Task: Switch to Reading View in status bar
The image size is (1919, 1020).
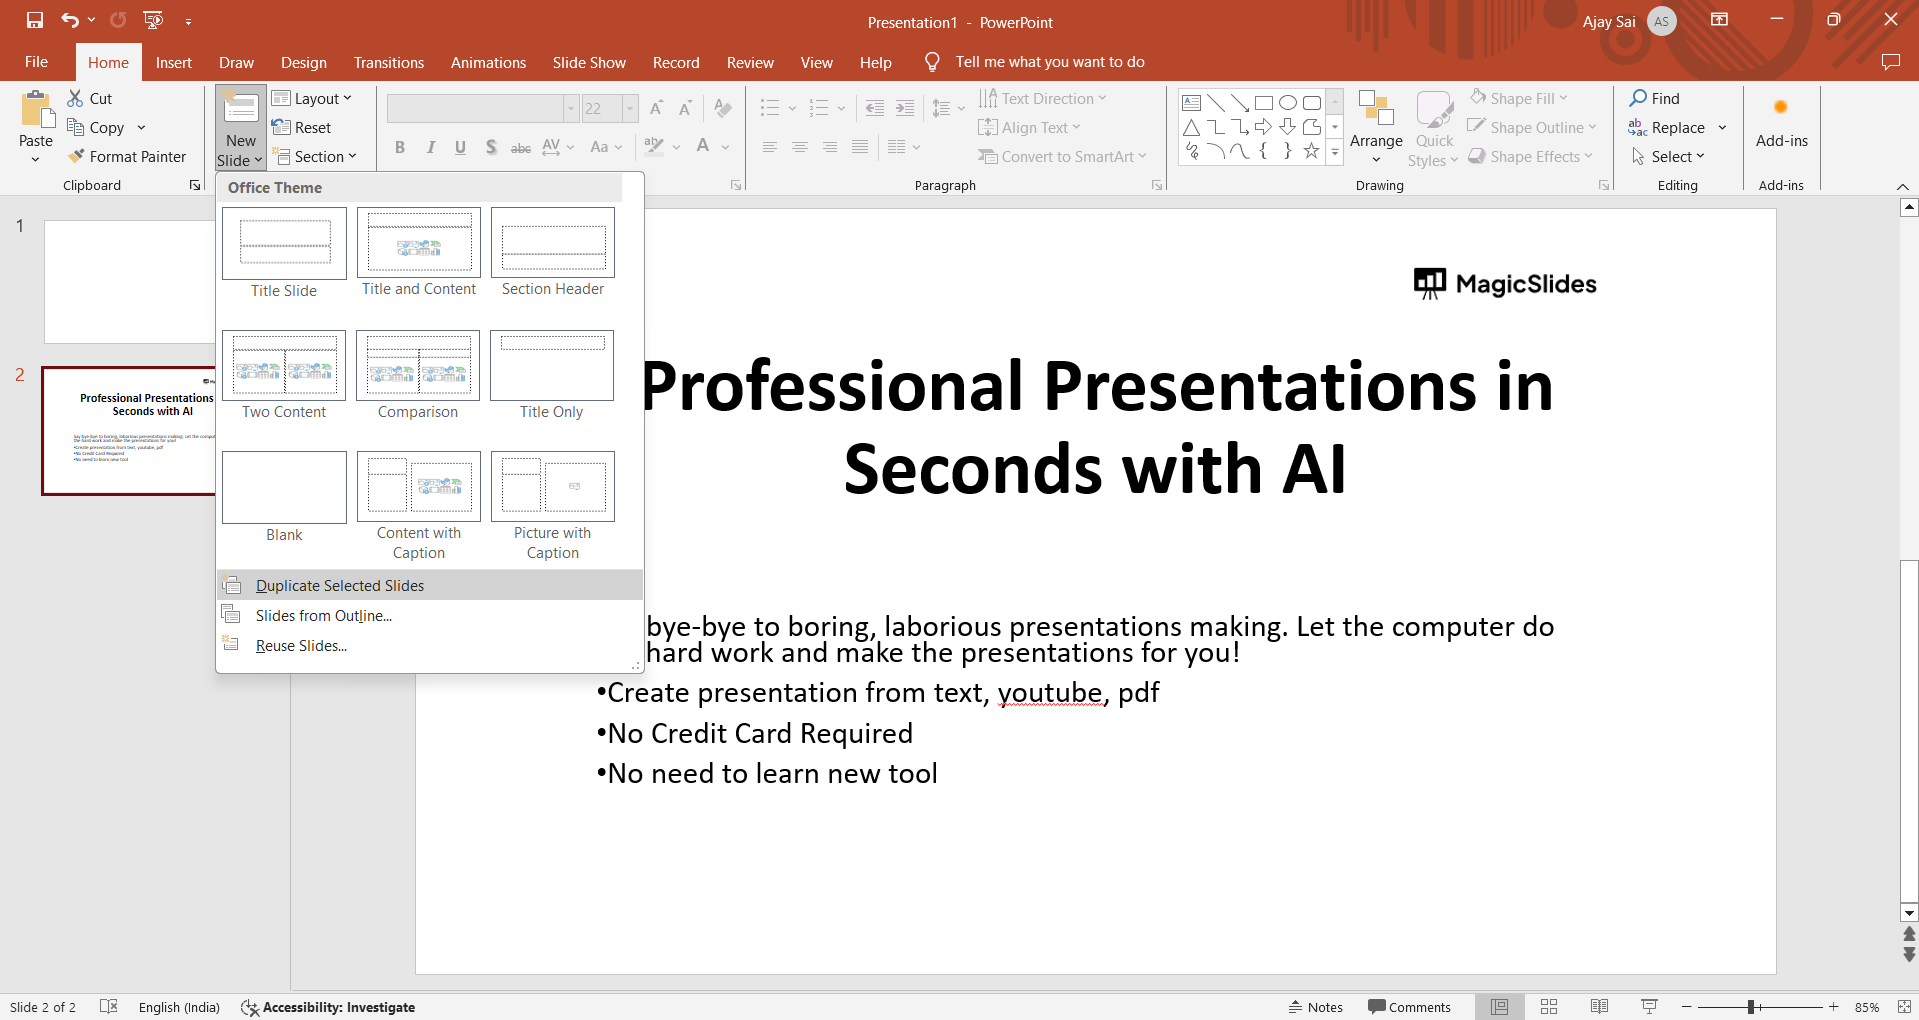Action: pos(1599,1007)
